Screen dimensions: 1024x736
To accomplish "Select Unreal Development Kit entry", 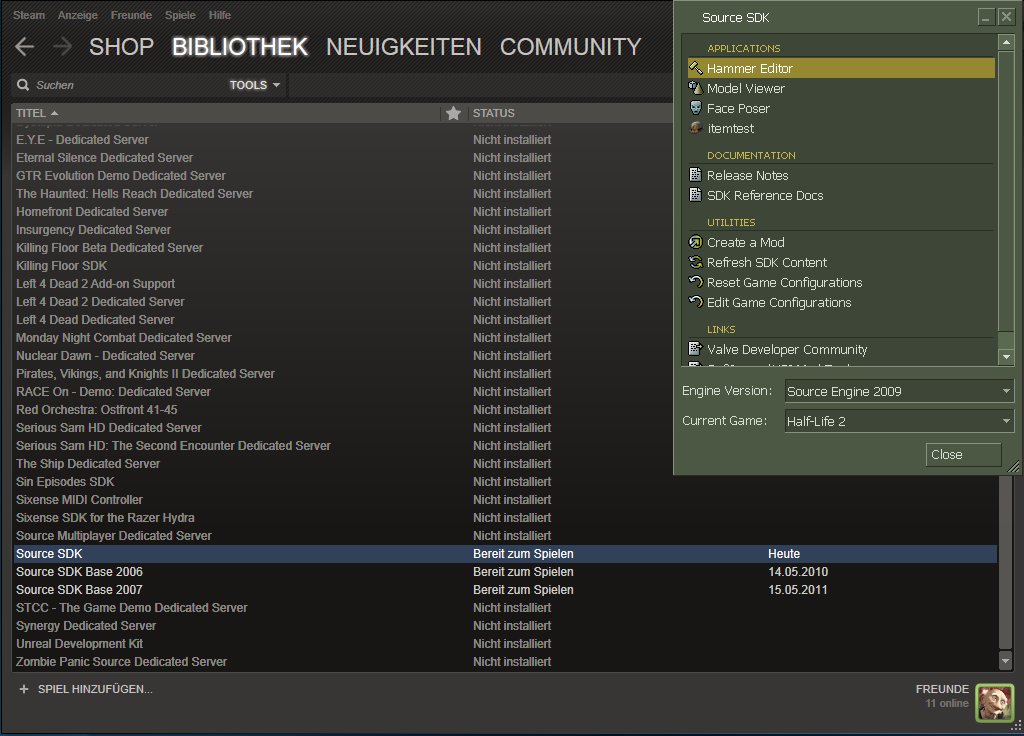I will pos(79,643).
